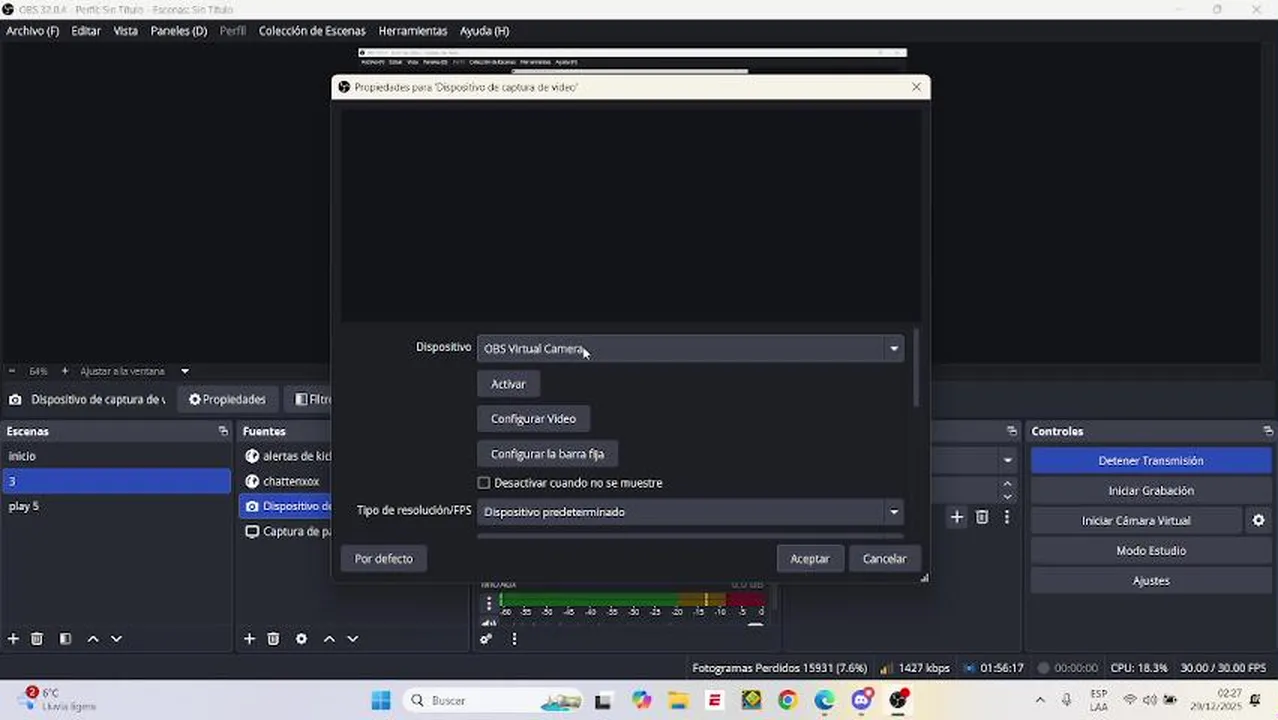The image size is (1278, 720).
Task: Open 'Tipo de resolución/FPS' dropdown
Action: (690, 512)
